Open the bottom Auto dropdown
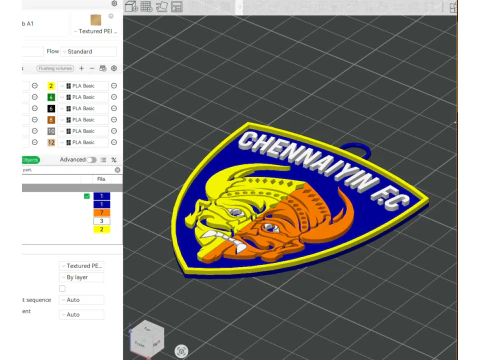 click(82, 315)
